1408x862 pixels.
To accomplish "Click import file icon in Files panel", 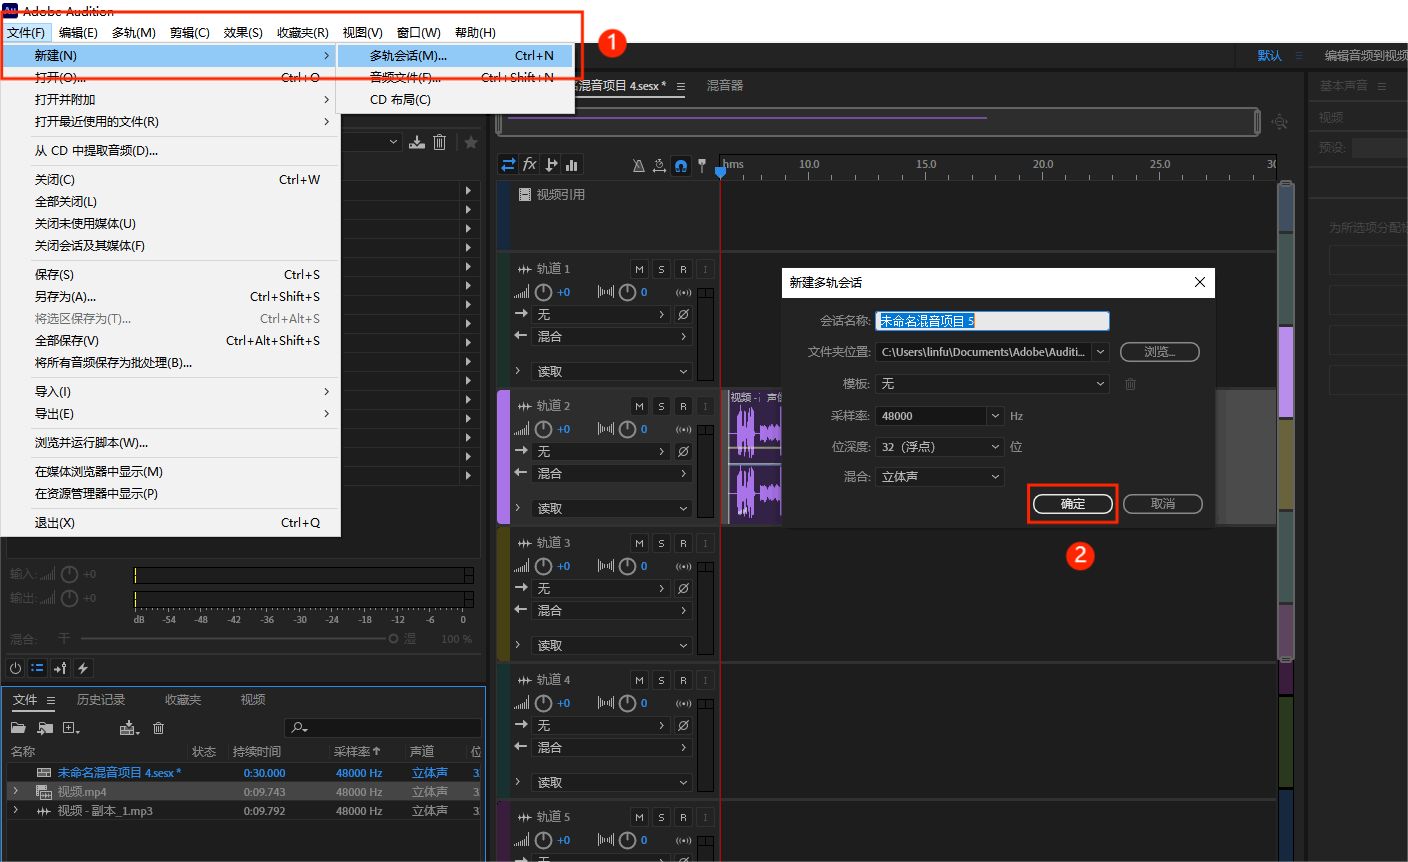I will point(45,728).
